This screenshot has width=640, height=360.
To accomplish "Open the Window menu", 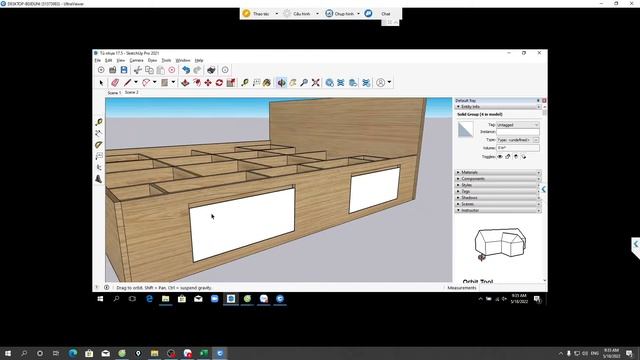I will pyautogui.click(x=183, y=60).
